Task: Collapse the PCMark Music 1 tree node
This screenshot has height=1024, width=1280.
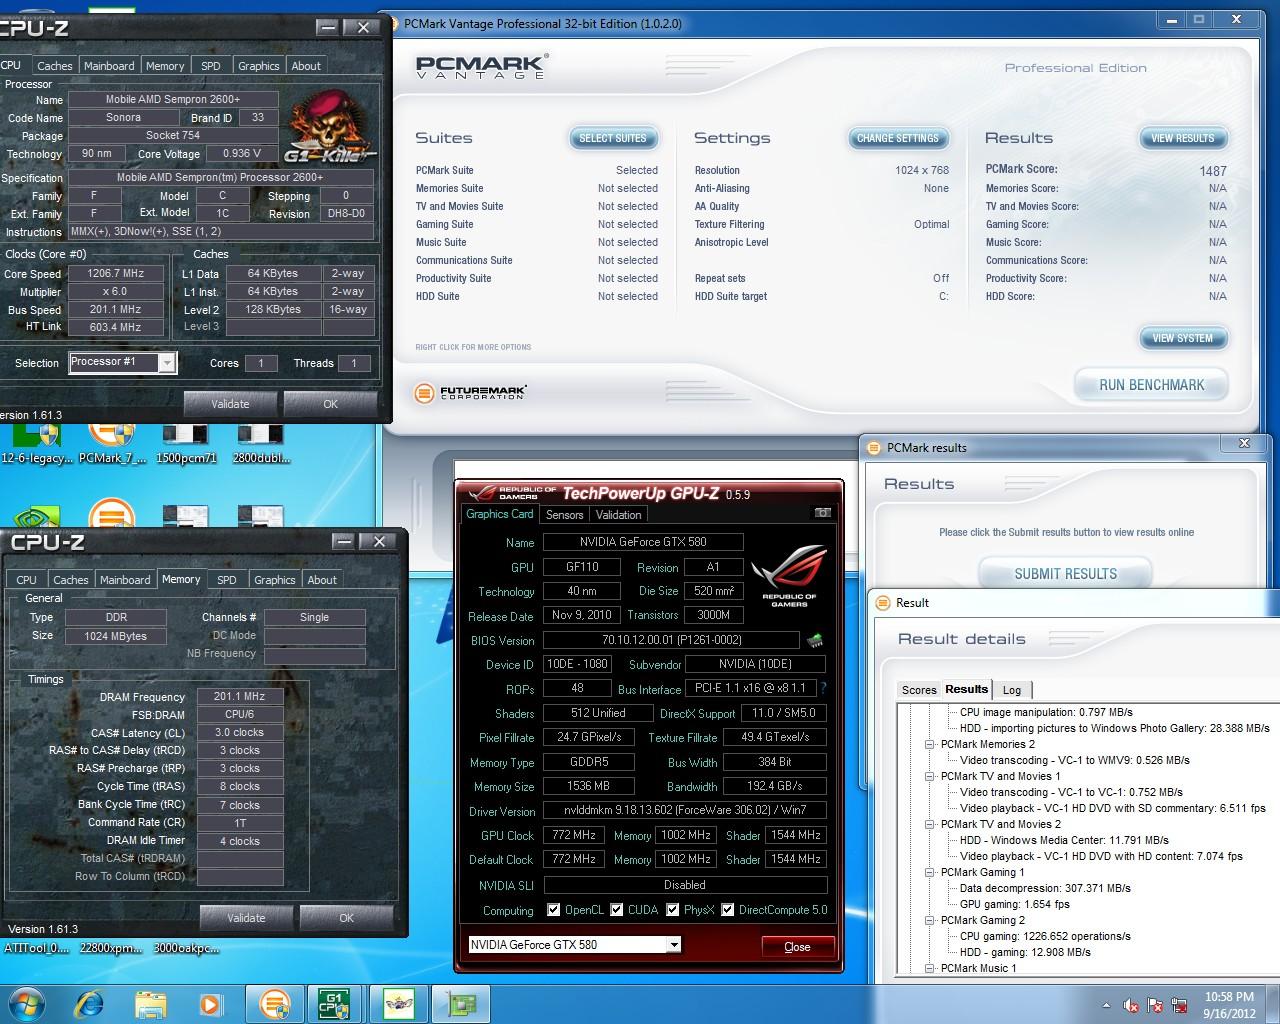Action: [930, 968]
